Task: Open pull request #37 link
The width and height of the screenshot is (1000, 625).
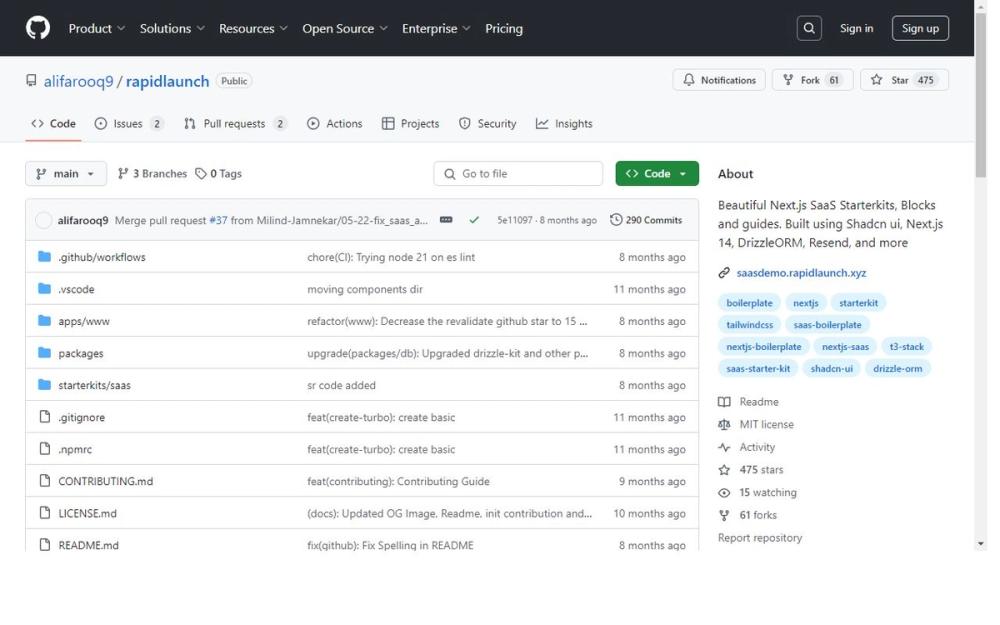Action: [218, 220]
